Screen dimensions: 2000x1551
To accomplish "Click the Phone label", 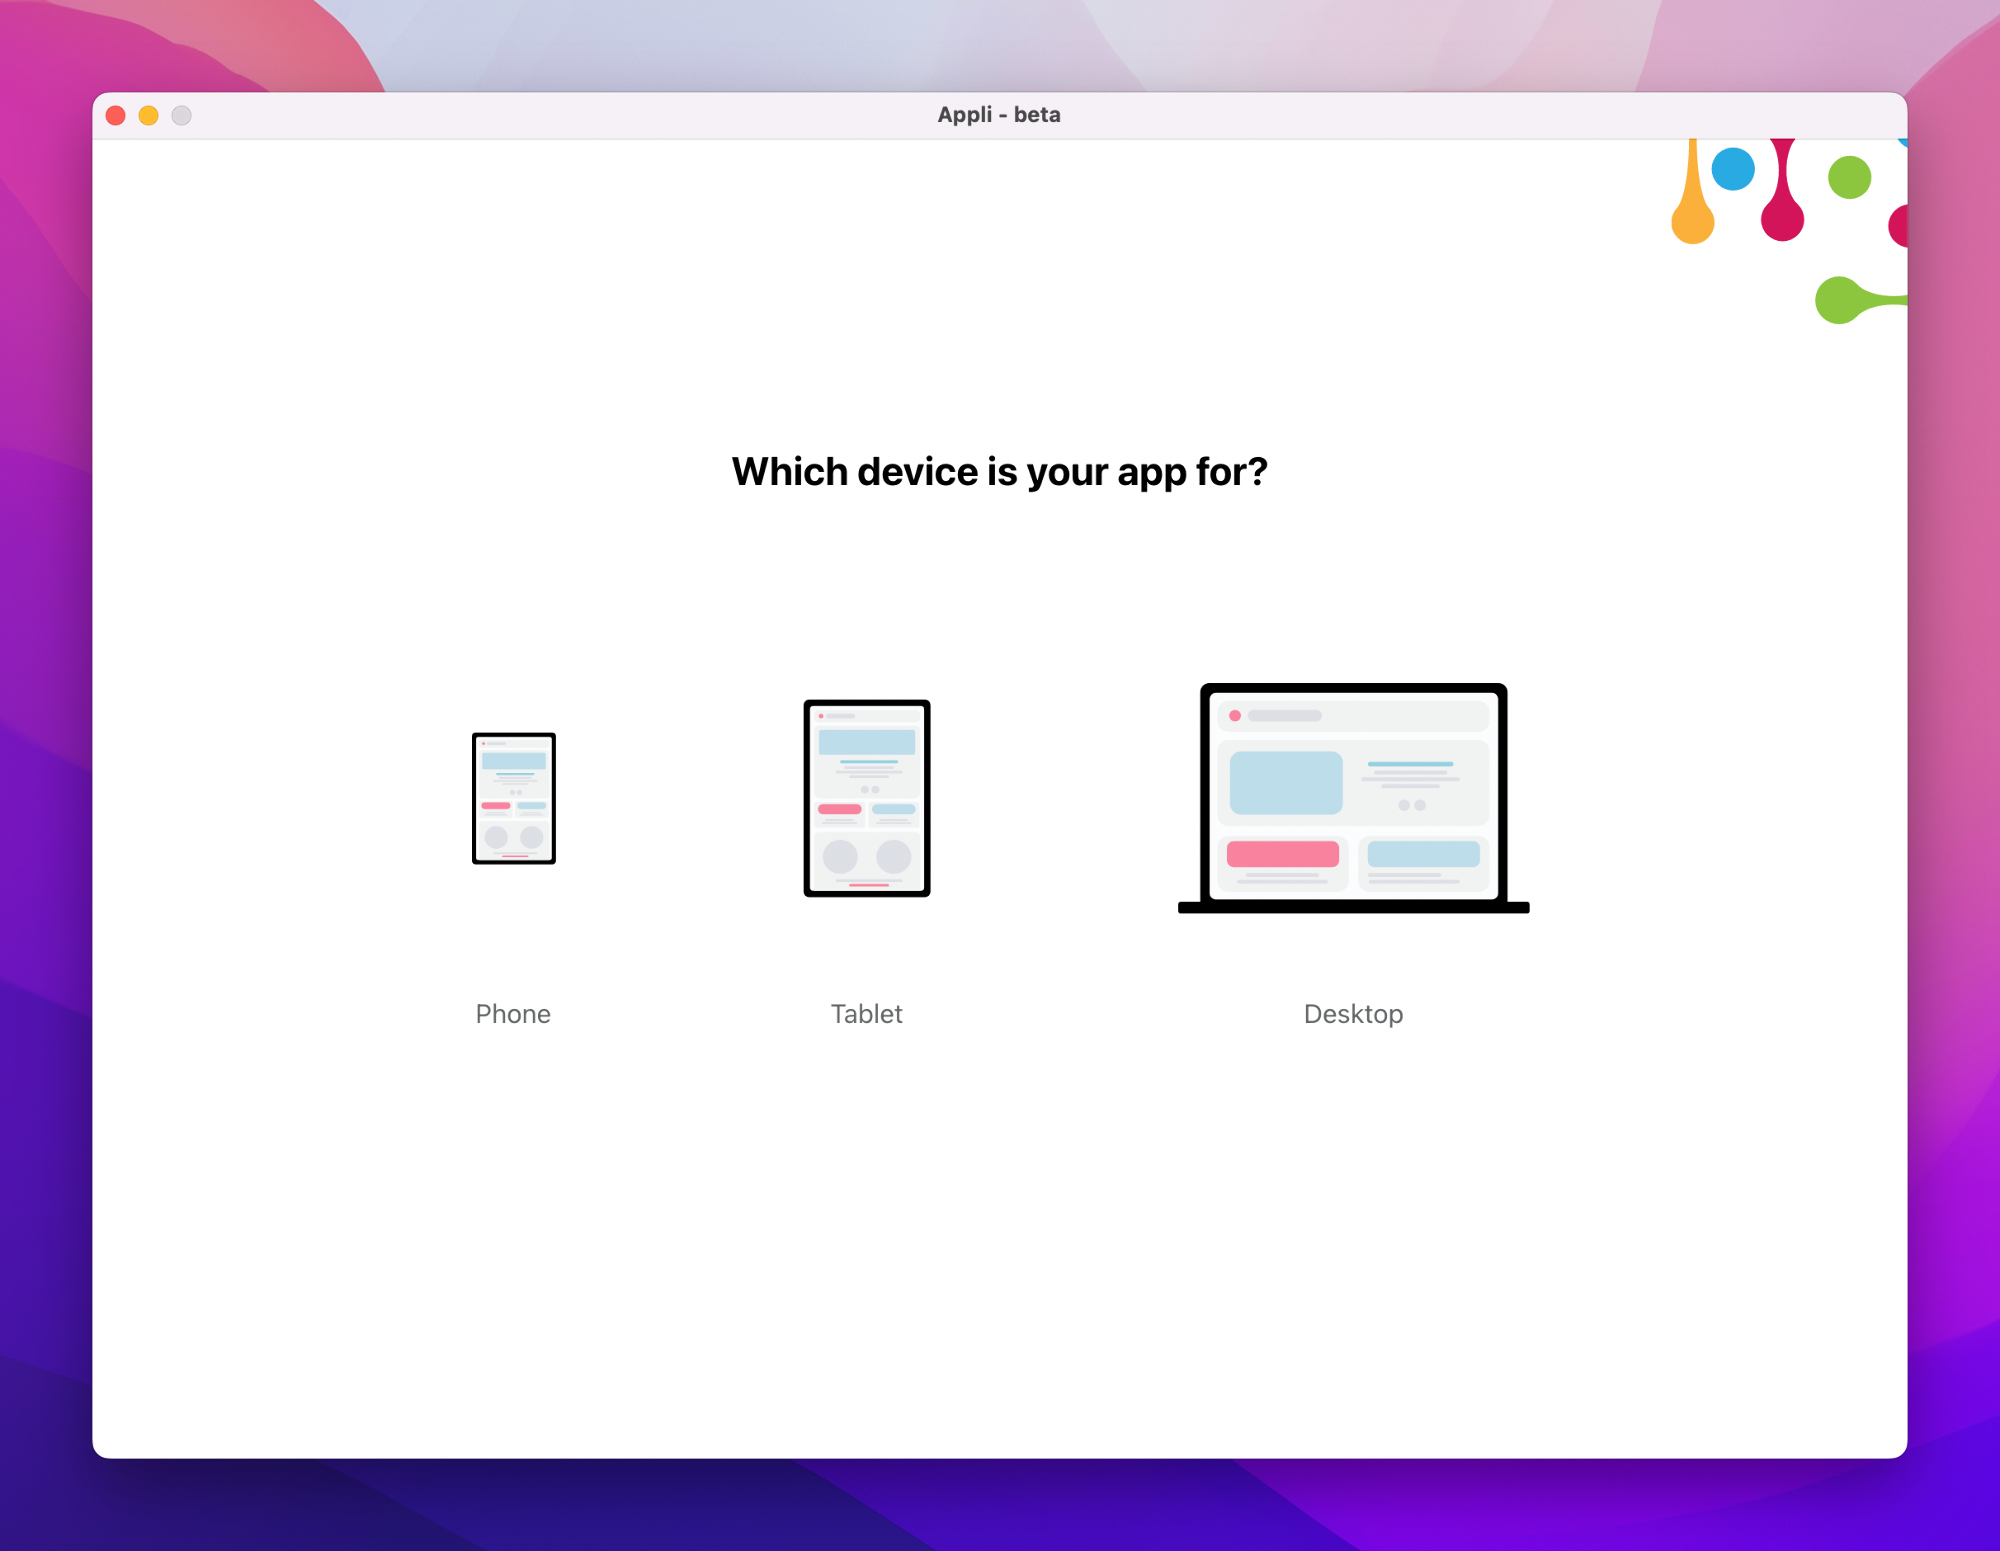I will tap(513, 1013).
